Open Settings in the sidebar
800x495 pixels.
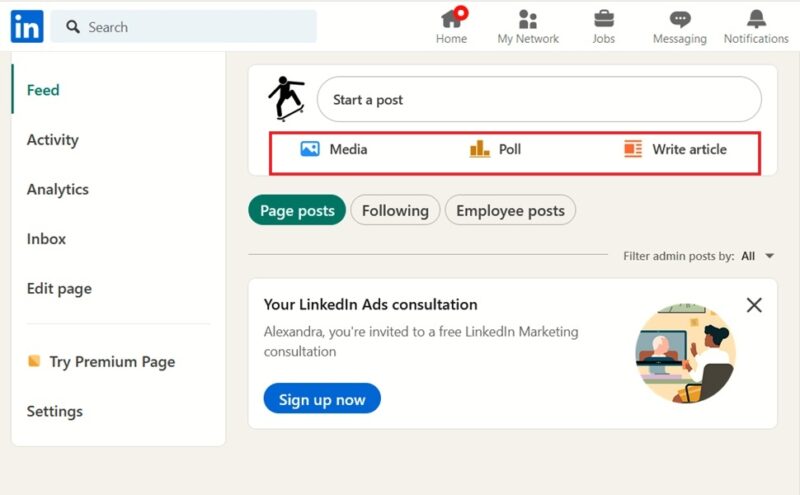(x=55, y=411)
